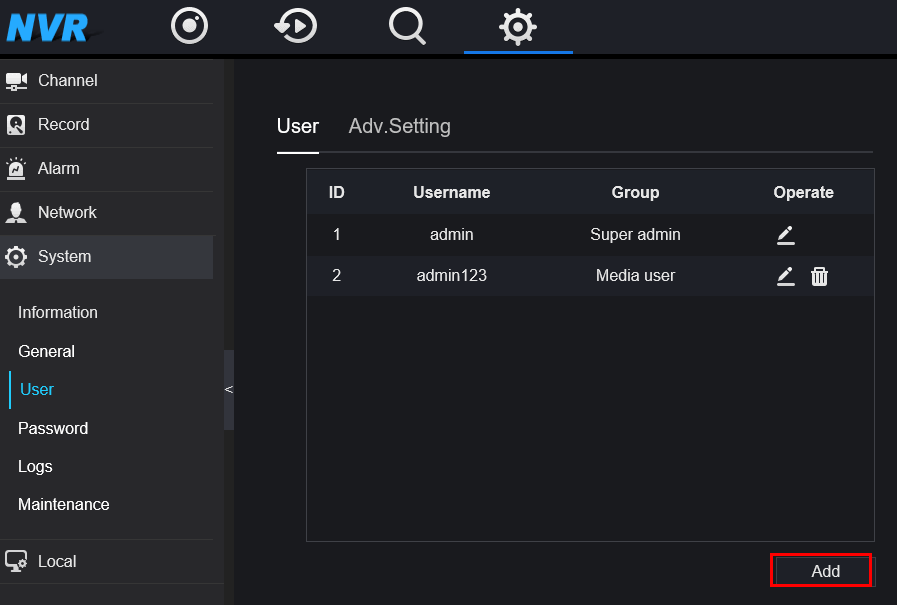Select the User tab

[x=297, y=127]
